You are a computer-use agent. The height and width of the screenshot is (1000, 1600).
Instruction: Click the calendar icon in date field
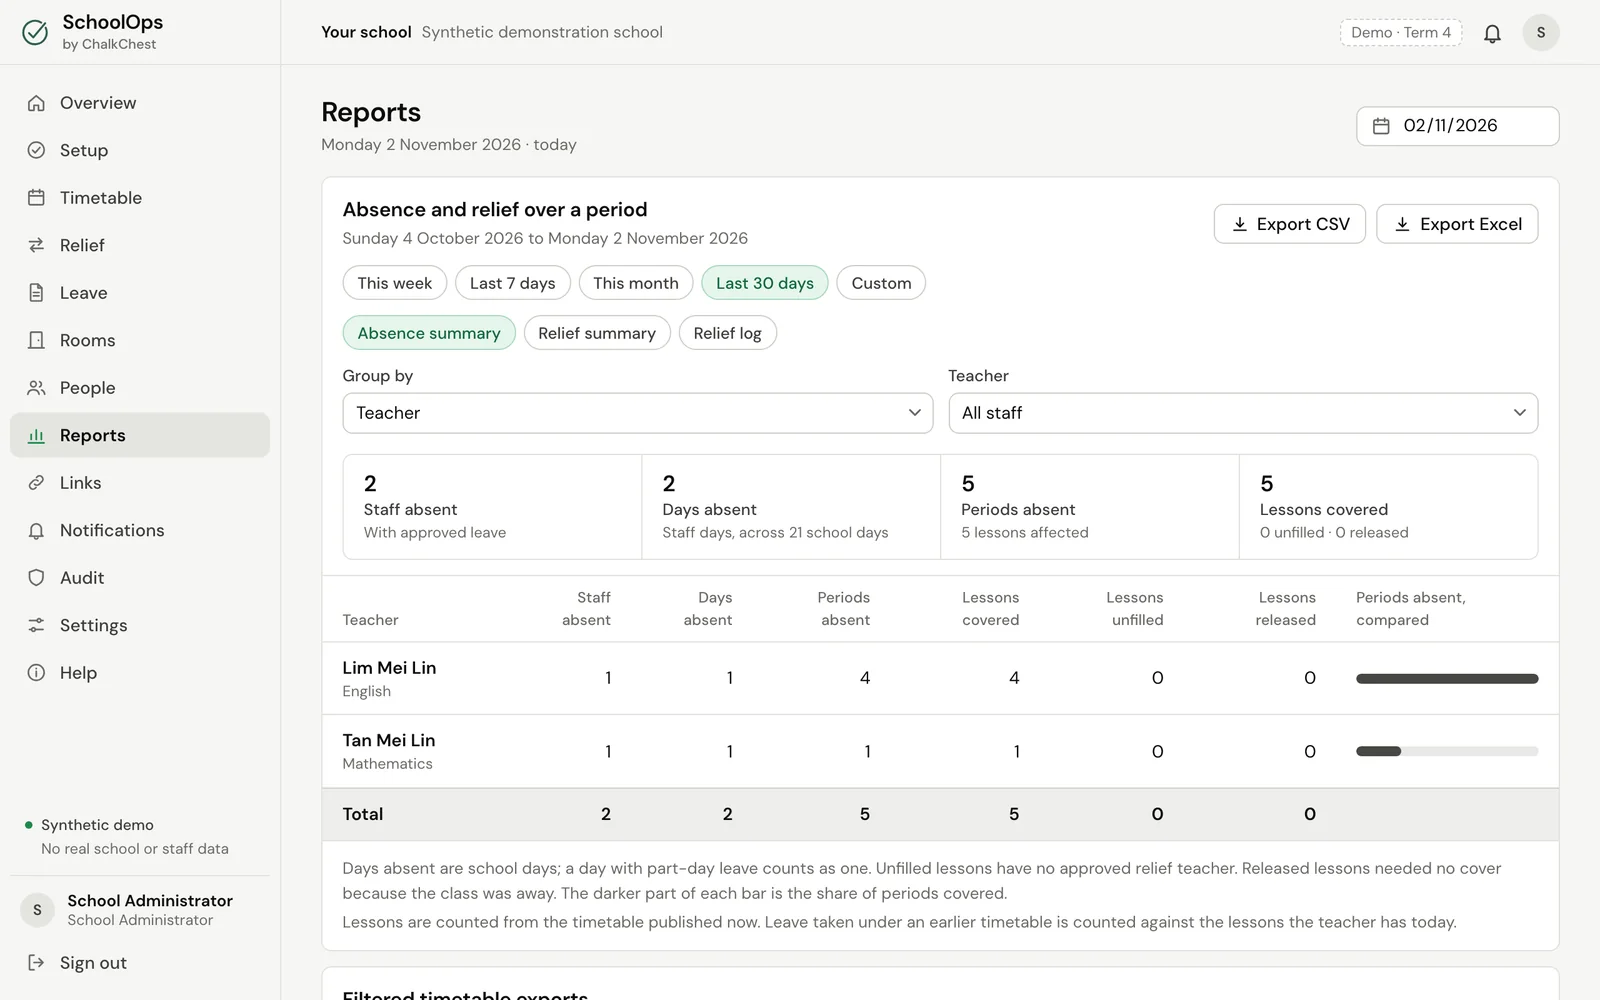pos(1381,126)
